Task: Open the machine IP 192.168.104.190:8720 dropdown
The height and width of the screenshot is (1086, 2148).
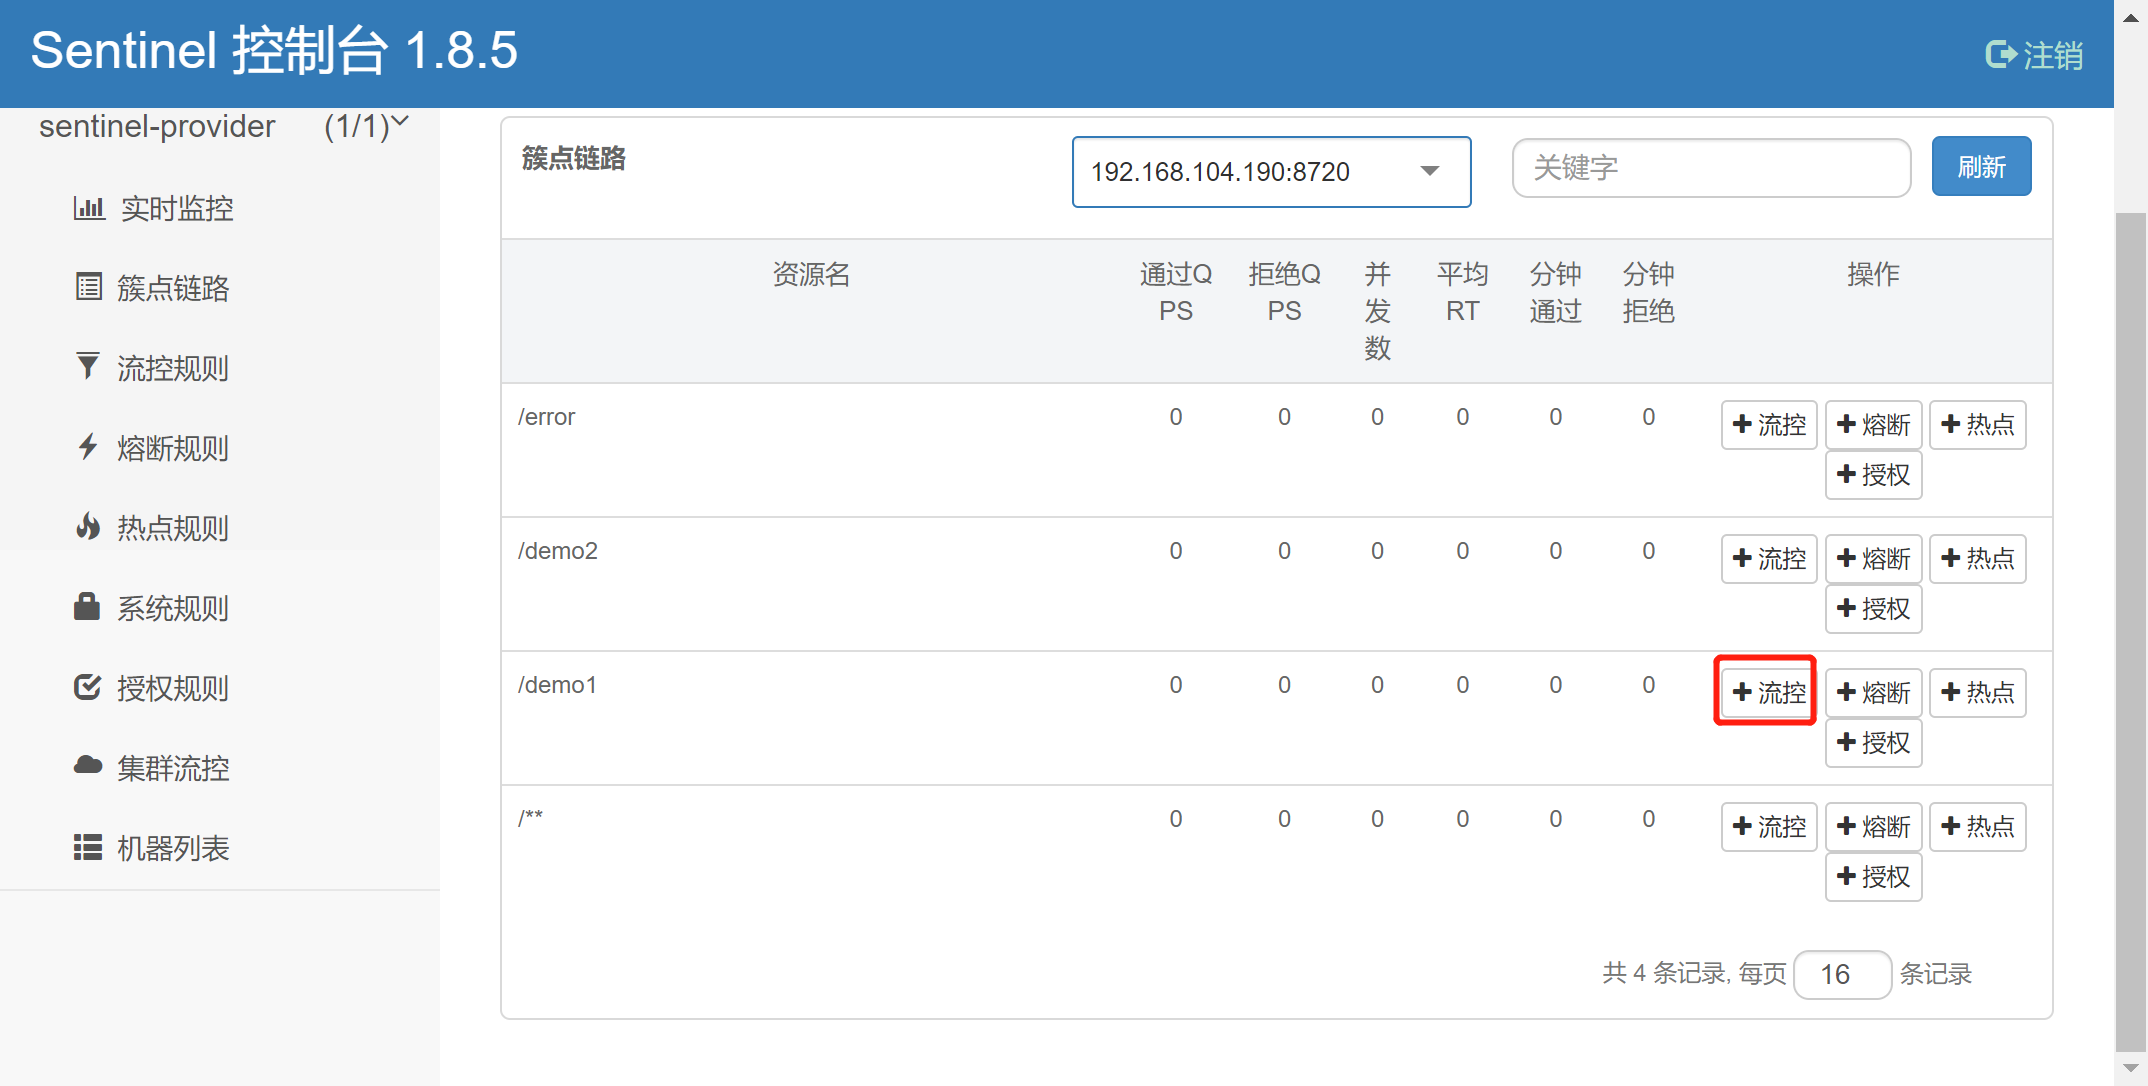Action: [x=1271, y=172]
